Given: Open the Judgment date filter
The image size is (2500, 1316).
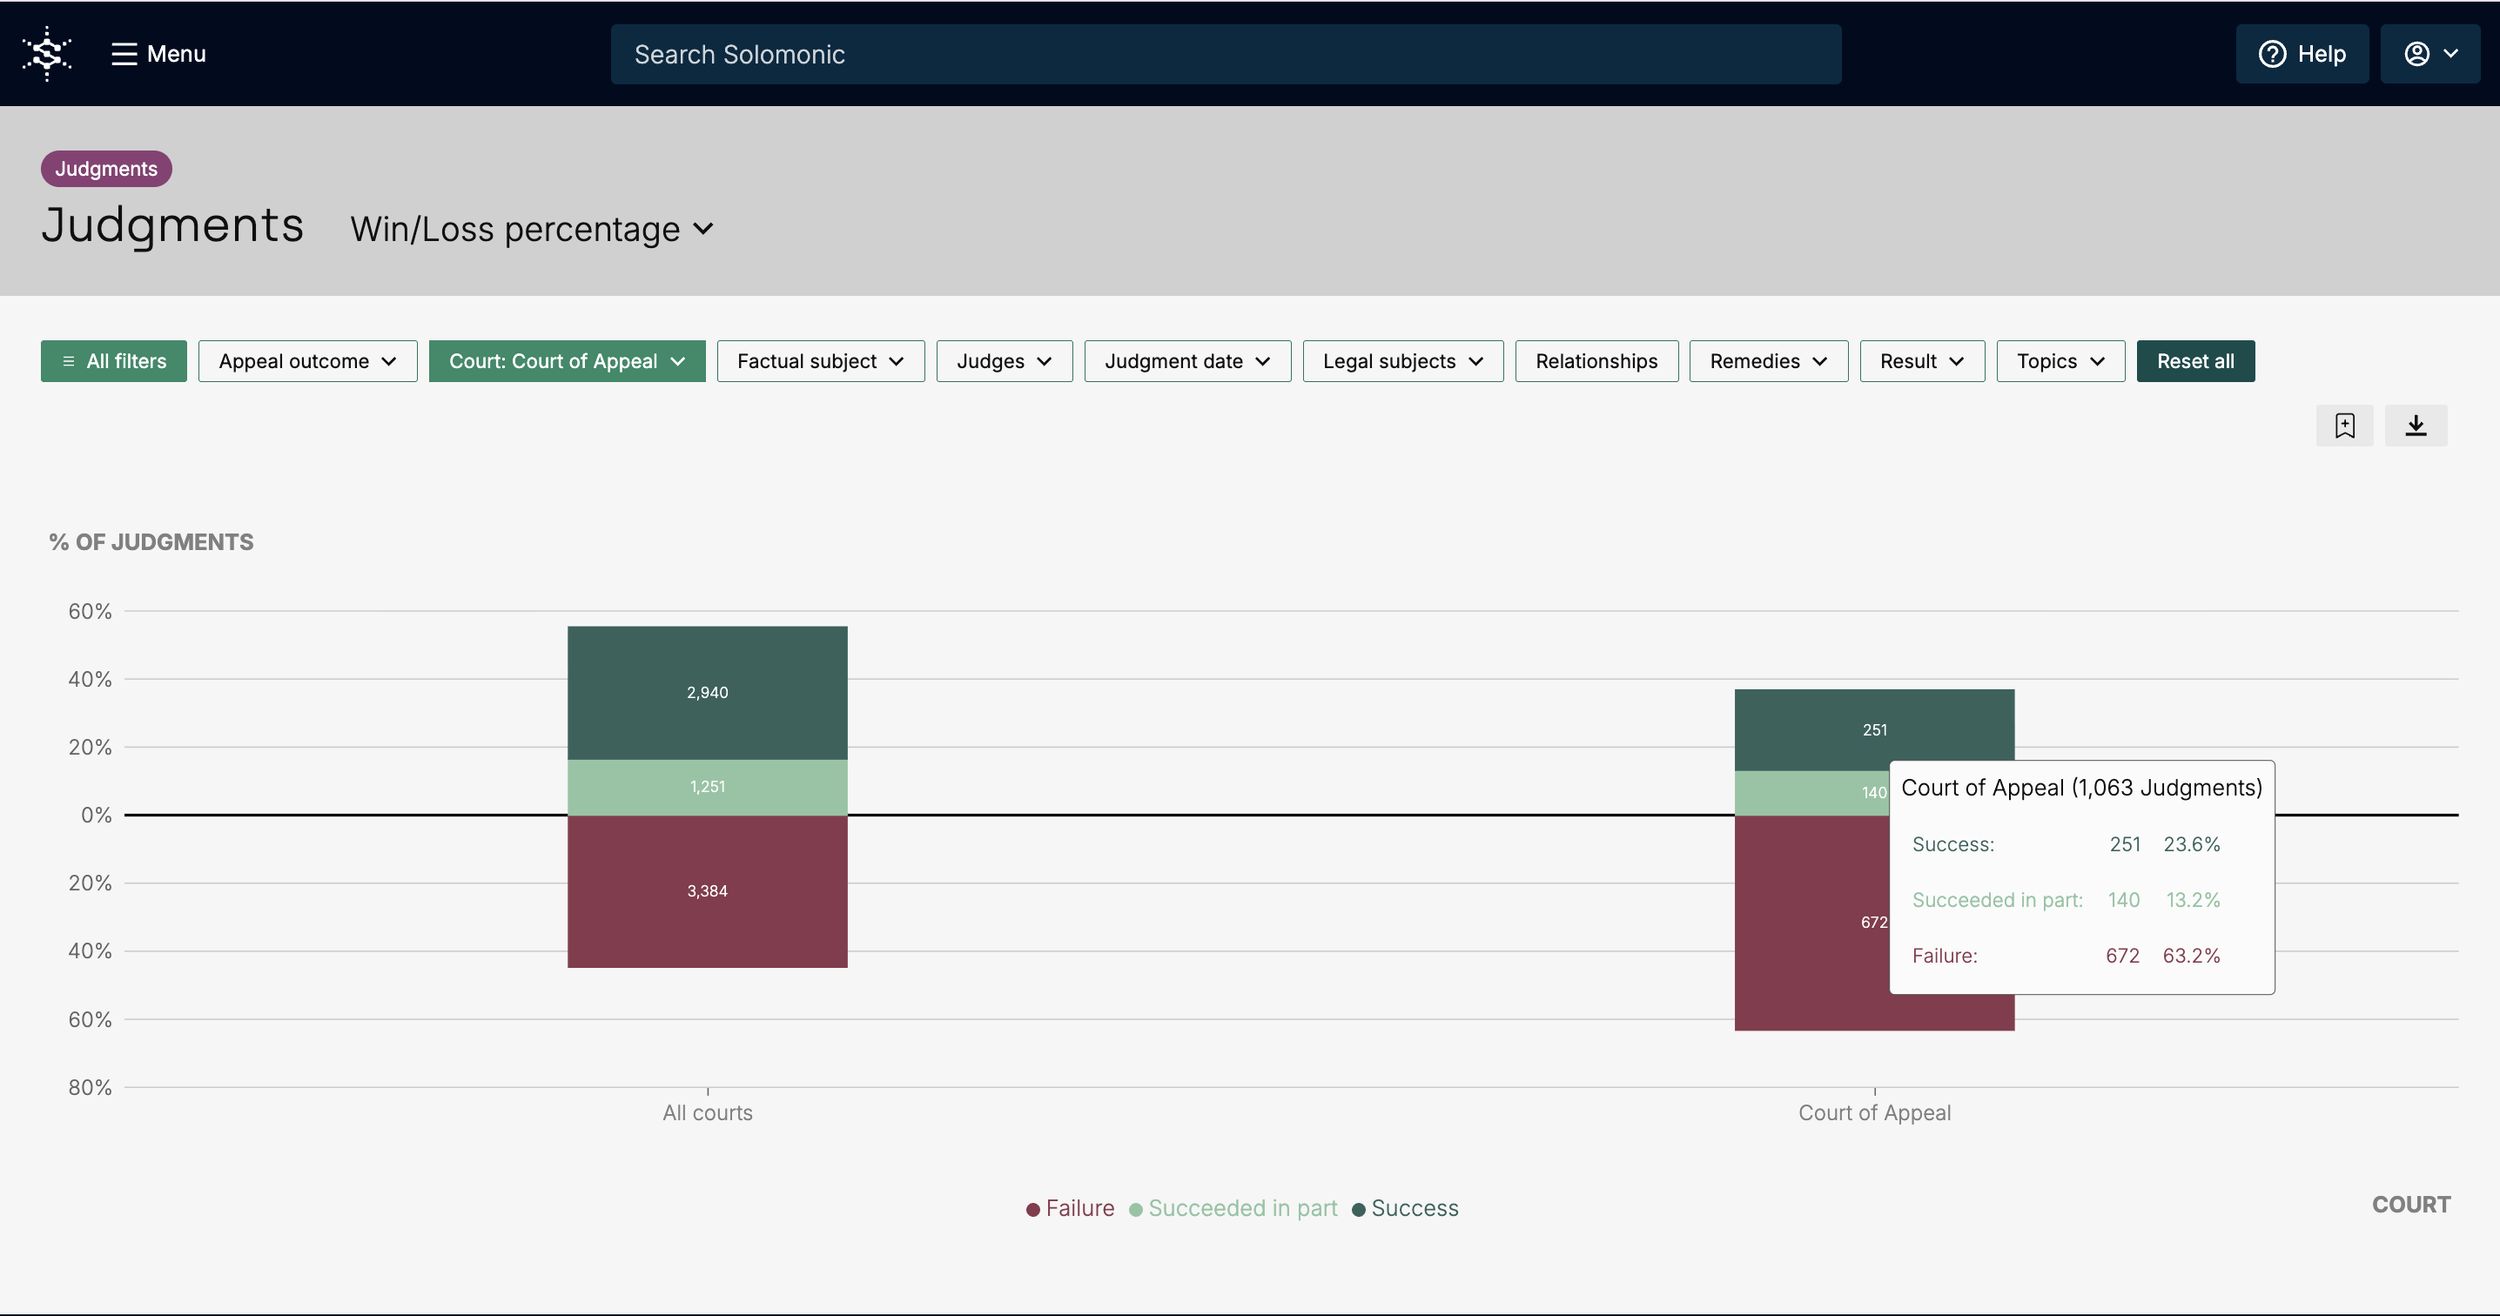Looking at the screenshot, I should coord(1186,361).
